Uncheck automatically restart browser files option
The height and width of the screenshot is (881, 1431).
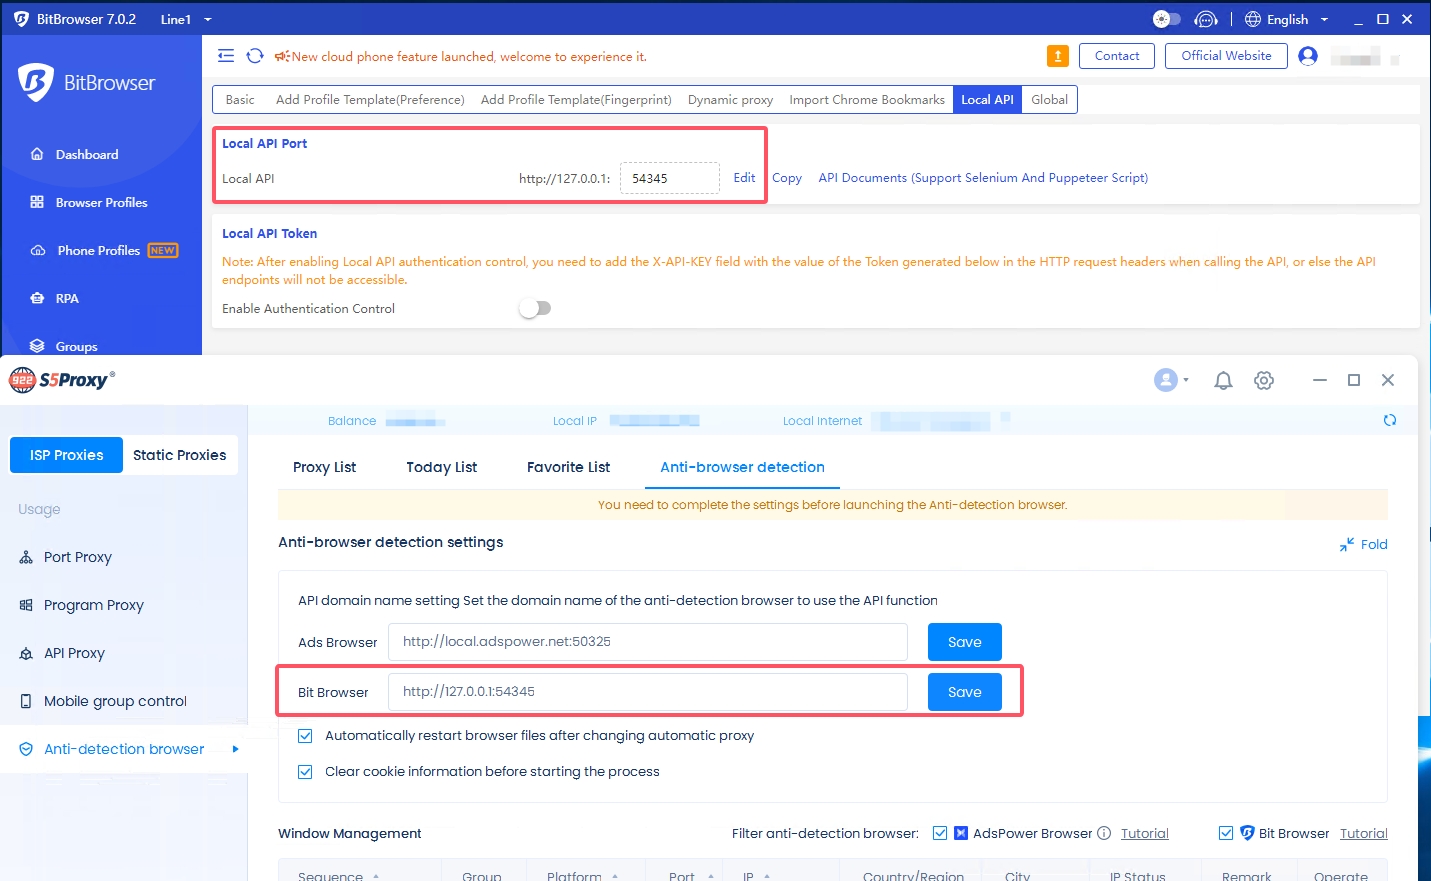click(x=305, y=736)
